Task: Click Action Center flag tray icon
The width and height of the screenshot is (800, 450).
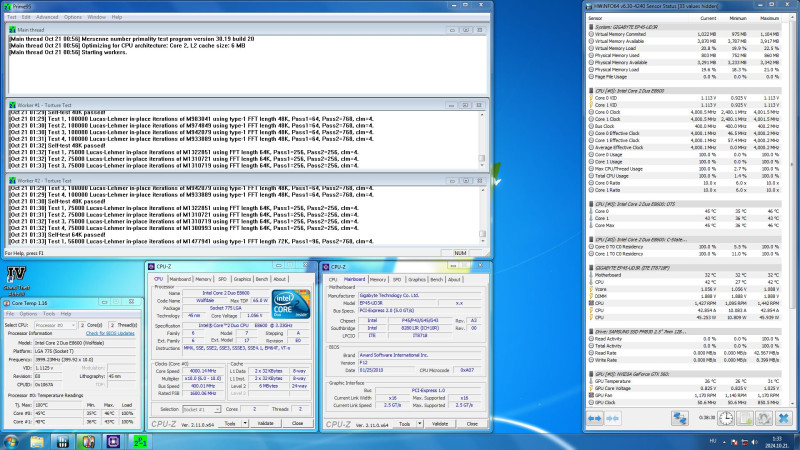Action: click(x=734, y=442)
